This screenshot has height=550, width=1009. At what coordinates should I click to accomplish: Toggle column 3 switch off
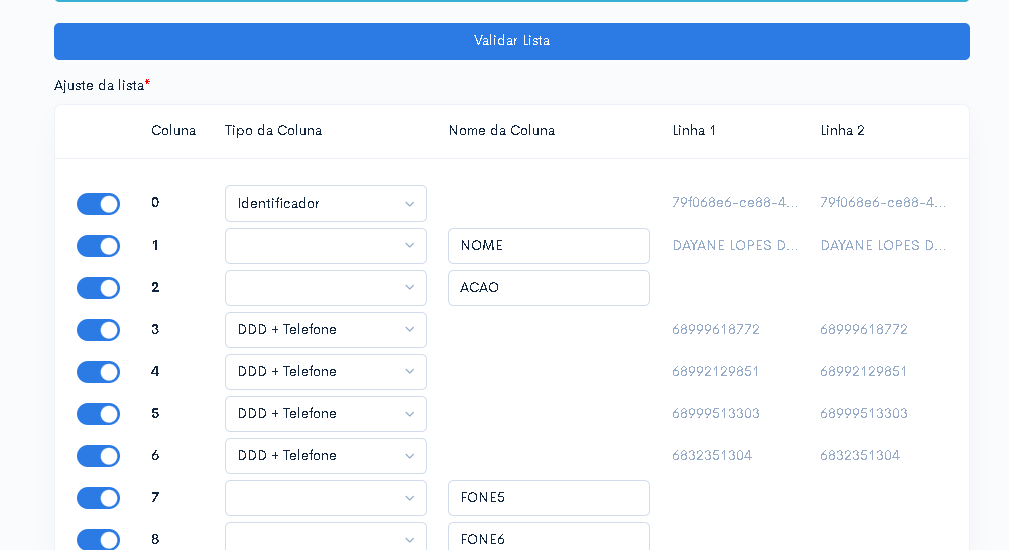tap(98, 330)
